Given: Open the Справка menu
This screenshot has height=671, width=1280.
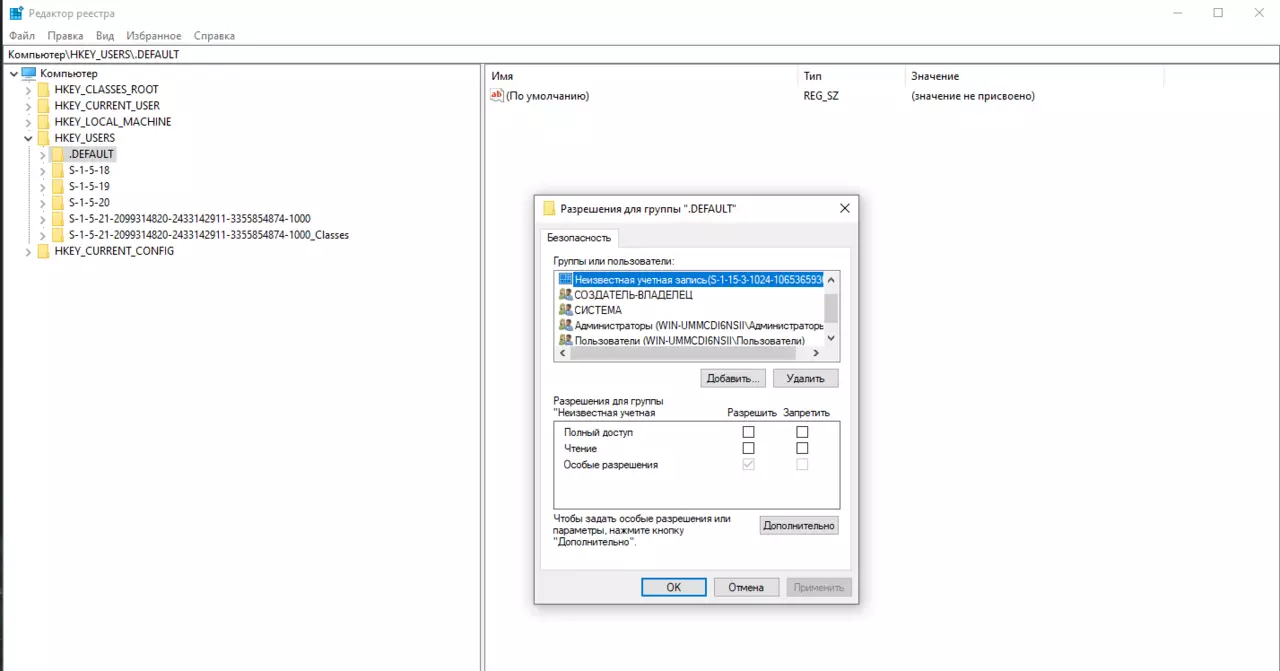Looking at the screenshot, I should (214, 35).
